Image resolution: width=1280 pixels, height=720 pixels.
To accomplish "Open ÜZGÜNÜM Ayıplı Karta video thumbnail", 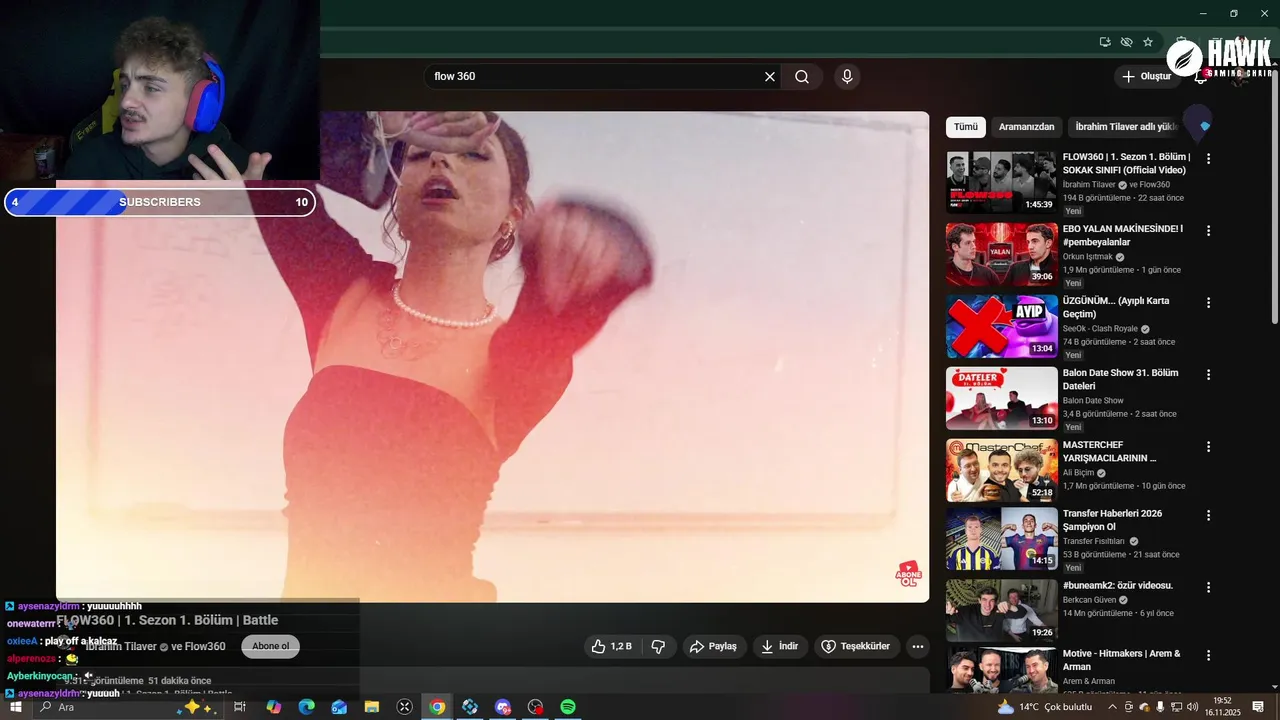I will 1001,326.
